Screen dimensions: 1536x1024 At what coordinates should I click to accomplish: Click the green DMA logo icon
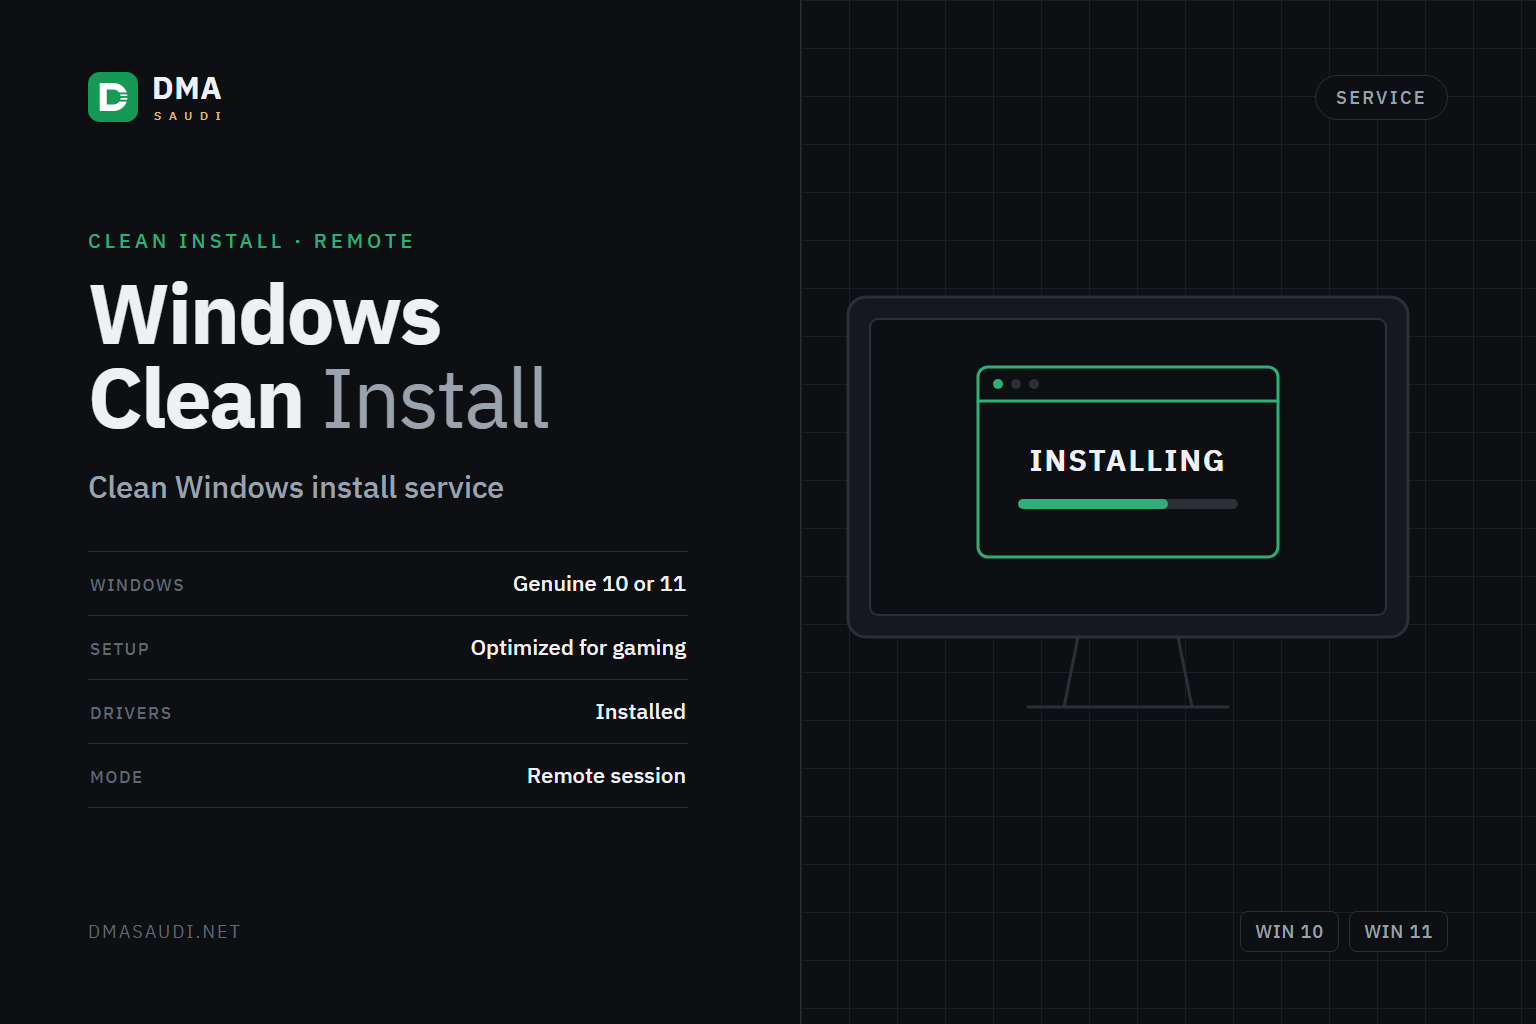[x=113, y=97]
